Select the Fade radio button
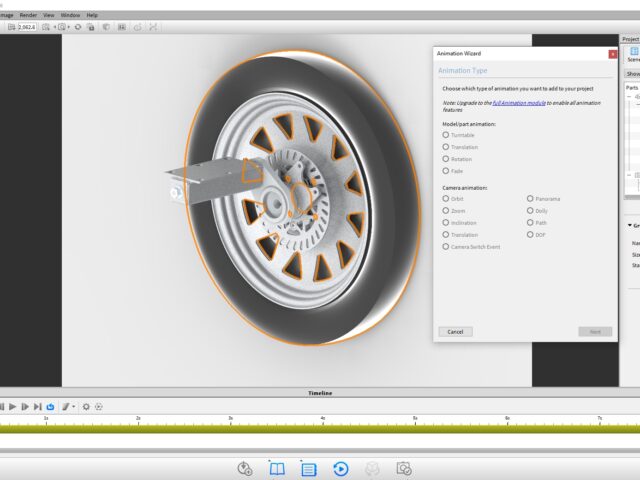 click(x=446, y=171)
